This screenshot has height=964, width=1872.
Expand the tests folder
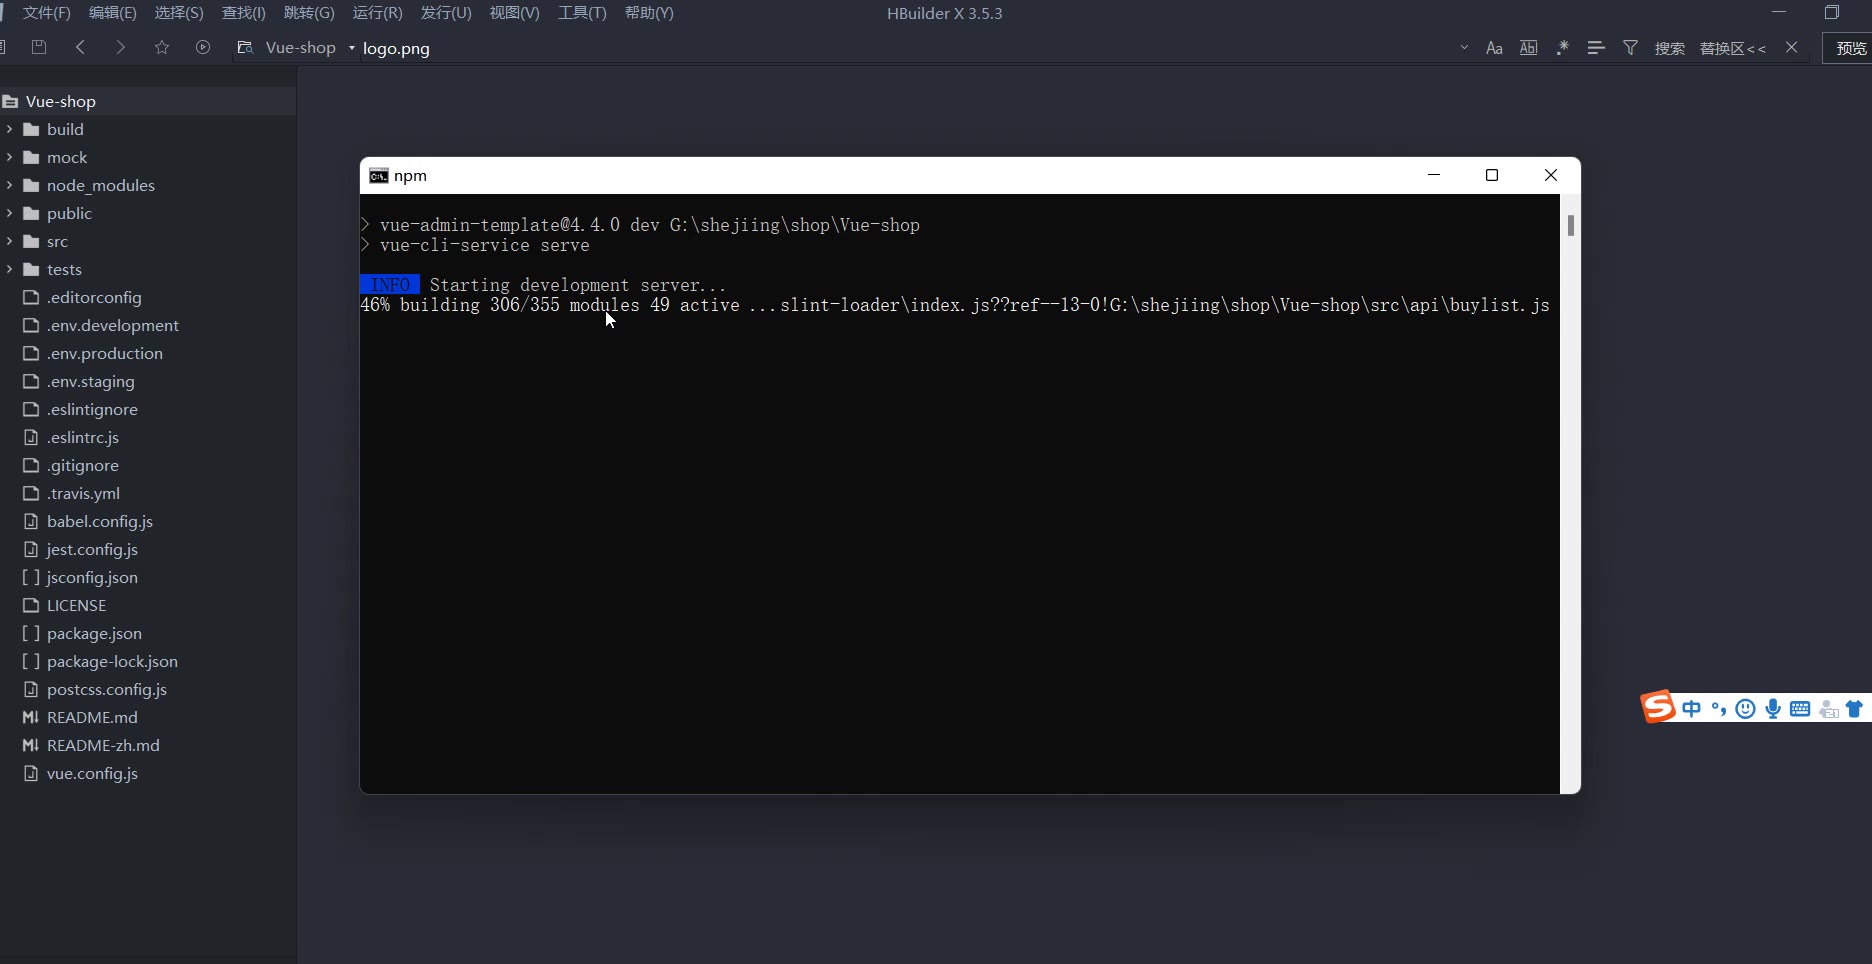(x=9, y=269)
